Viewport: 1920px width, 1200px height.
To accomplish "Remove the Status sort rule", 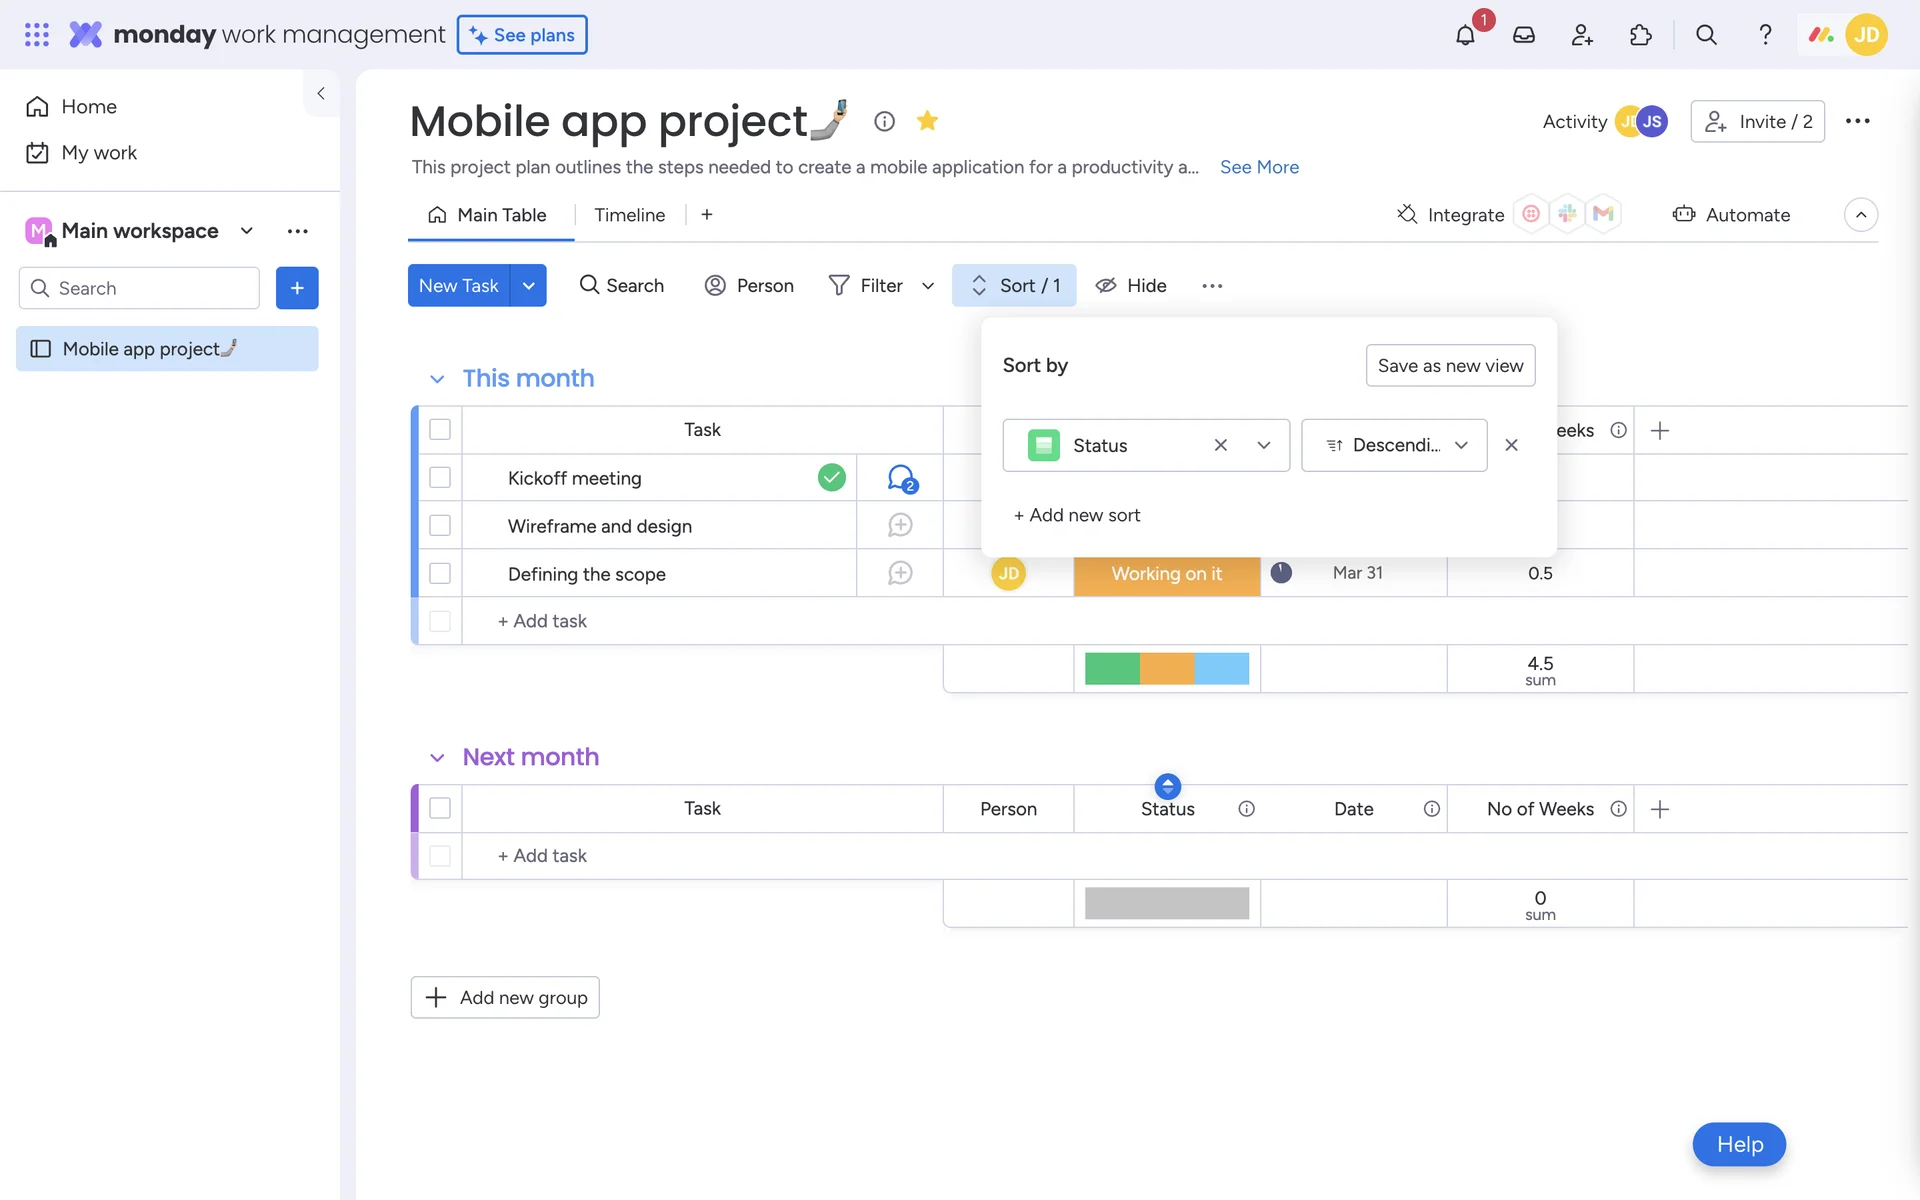I will tap(1511, 445).
